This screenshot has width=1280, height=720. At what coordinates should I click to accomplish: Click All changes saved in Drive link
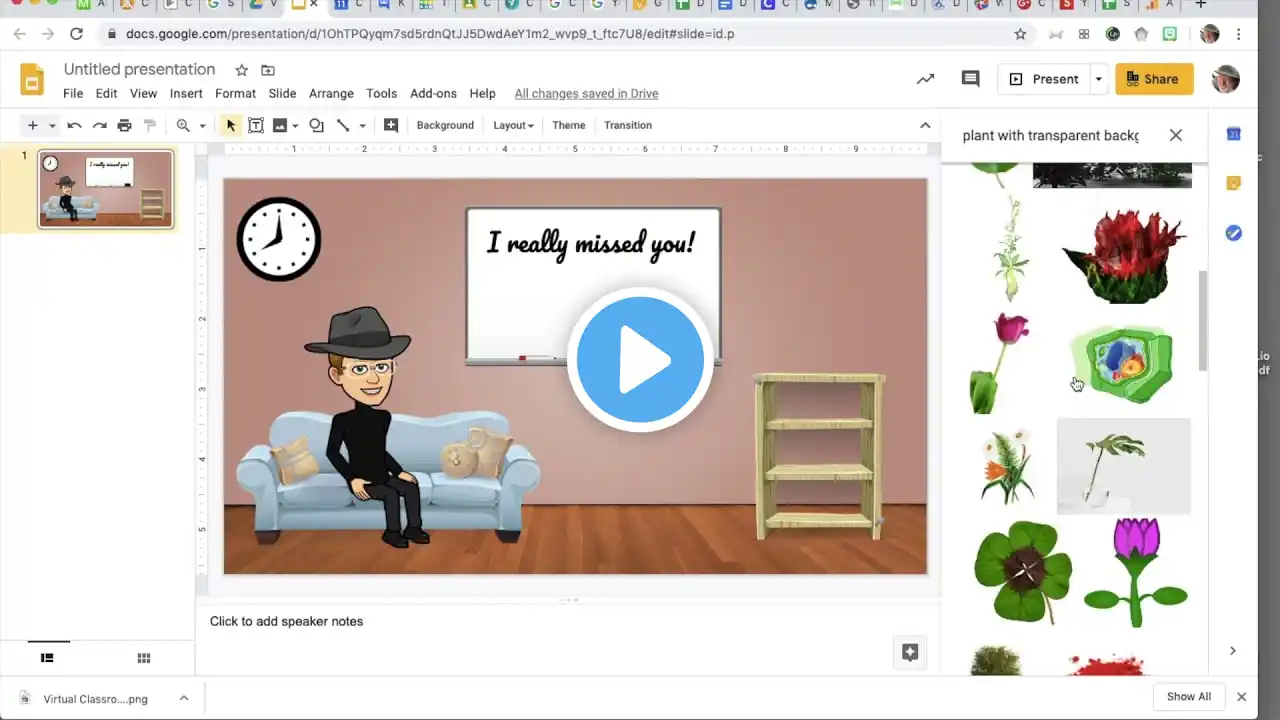[586, 93]
